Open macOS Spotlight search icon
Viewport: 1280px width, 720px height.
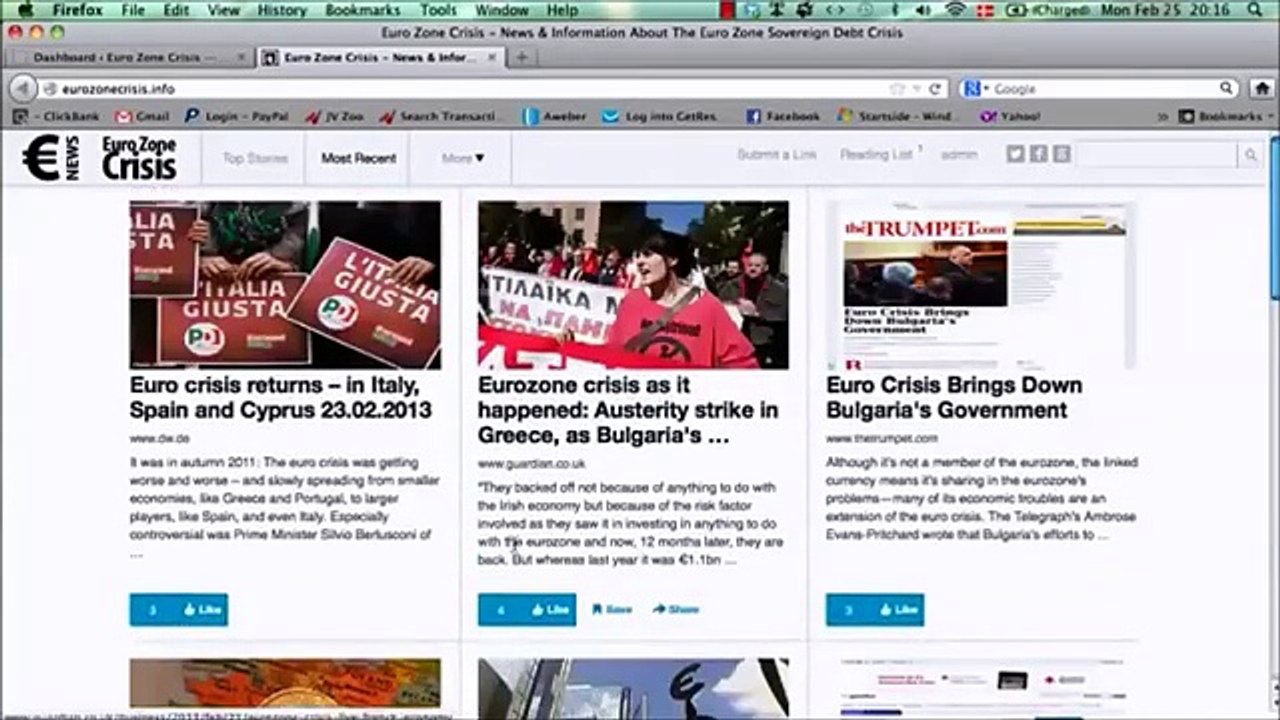1253,10
